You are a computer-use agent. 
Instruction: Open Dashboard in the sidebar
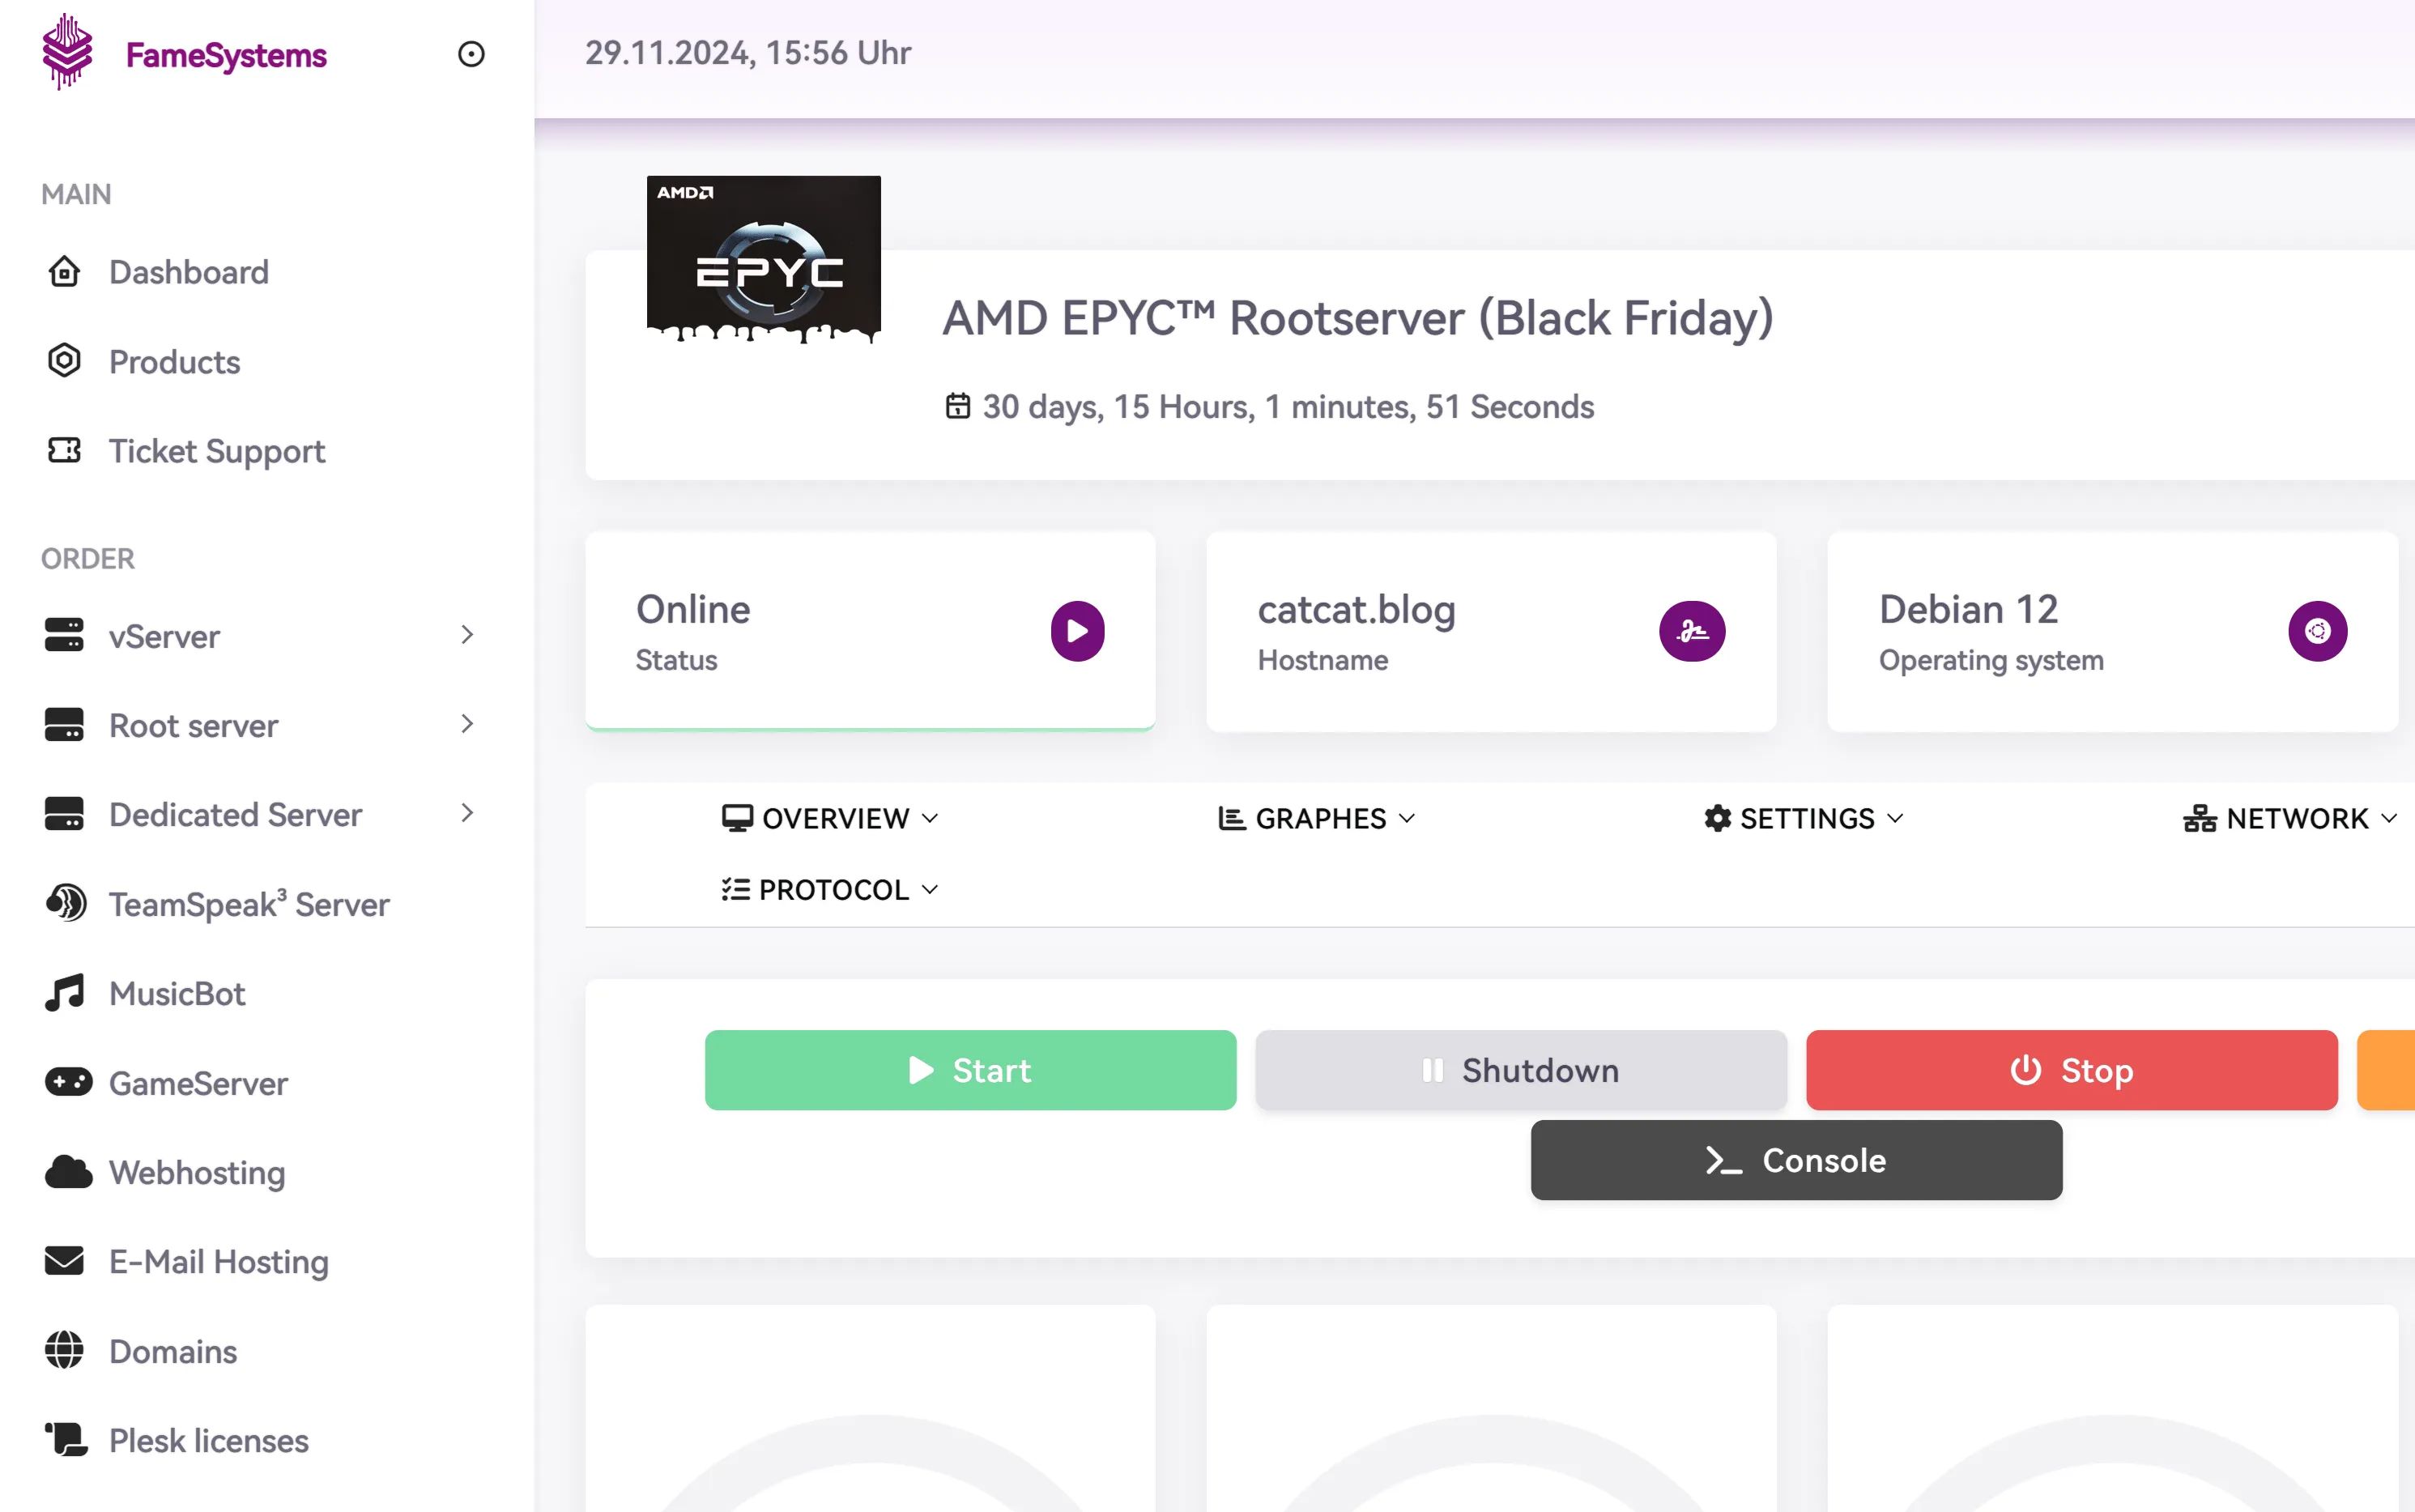(189, 271)
